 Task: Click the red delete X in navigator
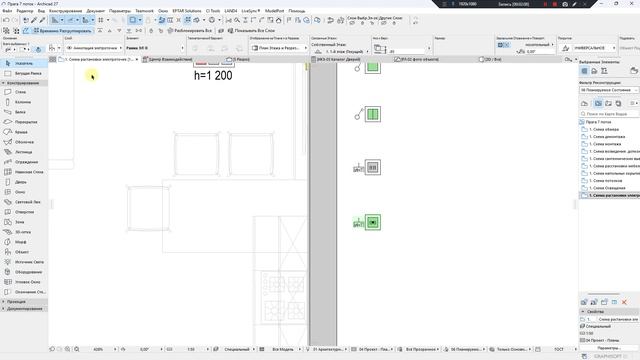tap(624, 302)
